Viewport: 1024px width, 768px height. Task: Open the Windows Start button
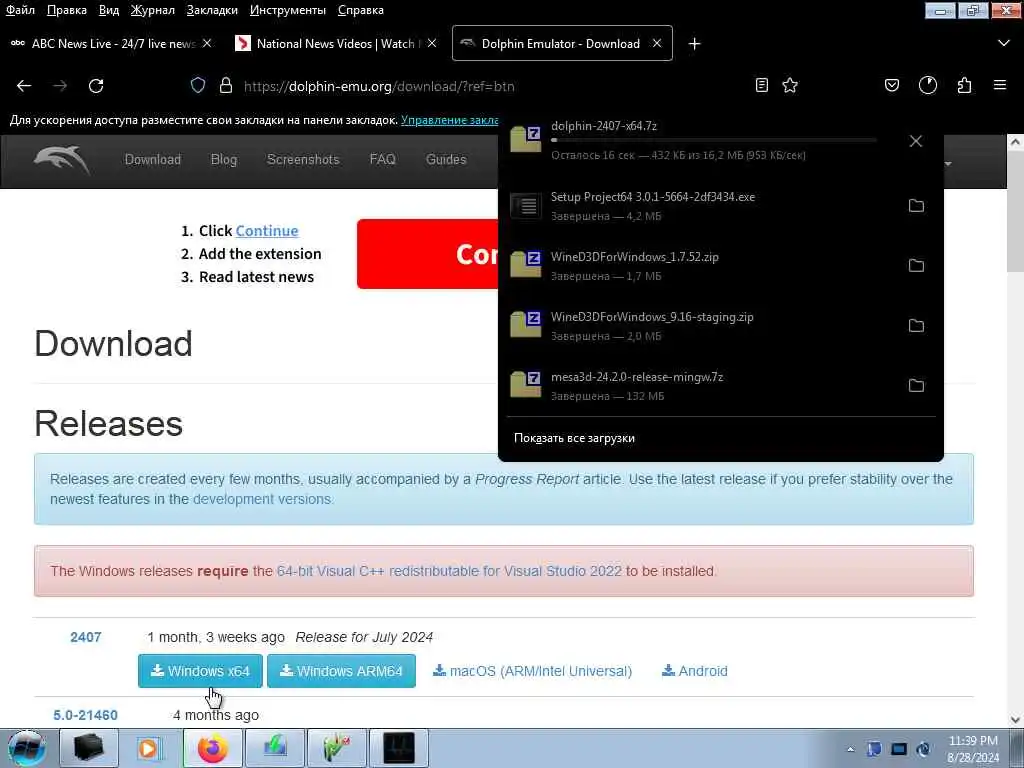pyautogui.click(x=26, y=748)
